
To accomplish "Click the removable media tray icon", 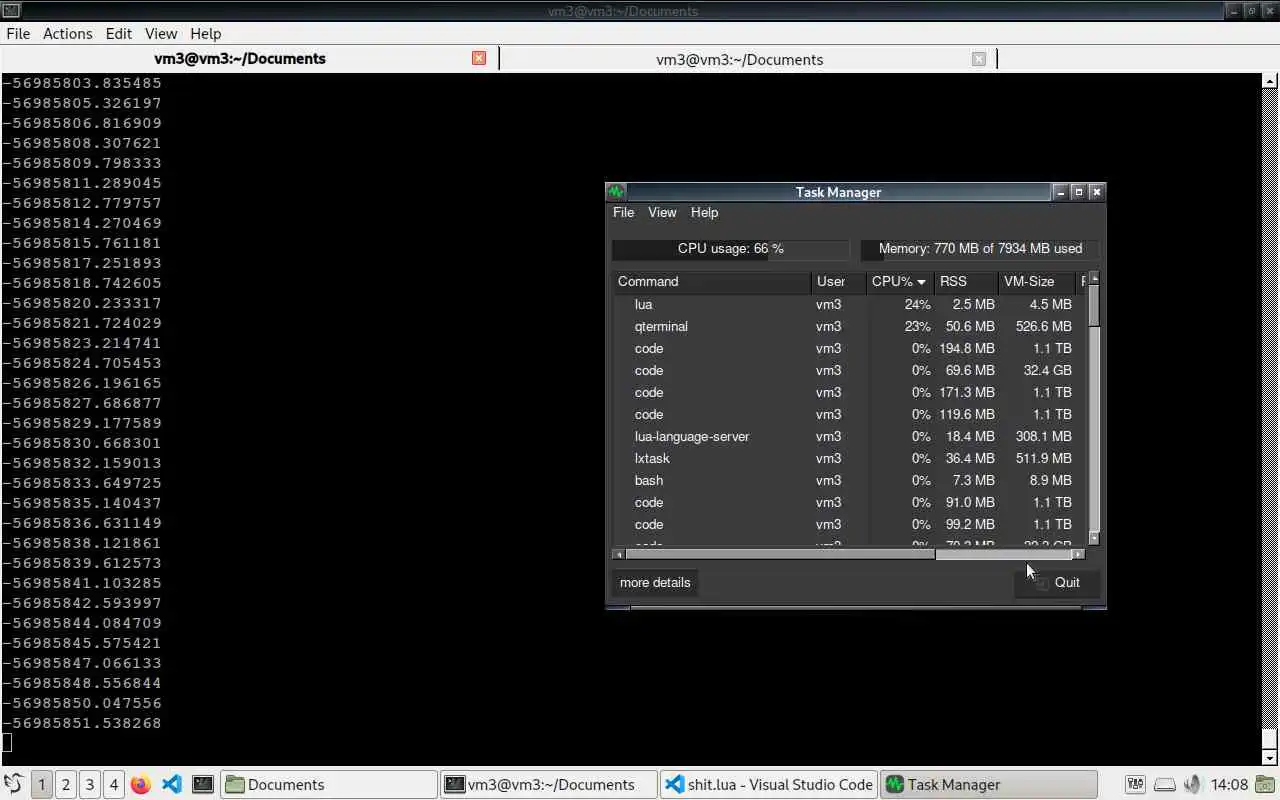I will [1164, 784].
